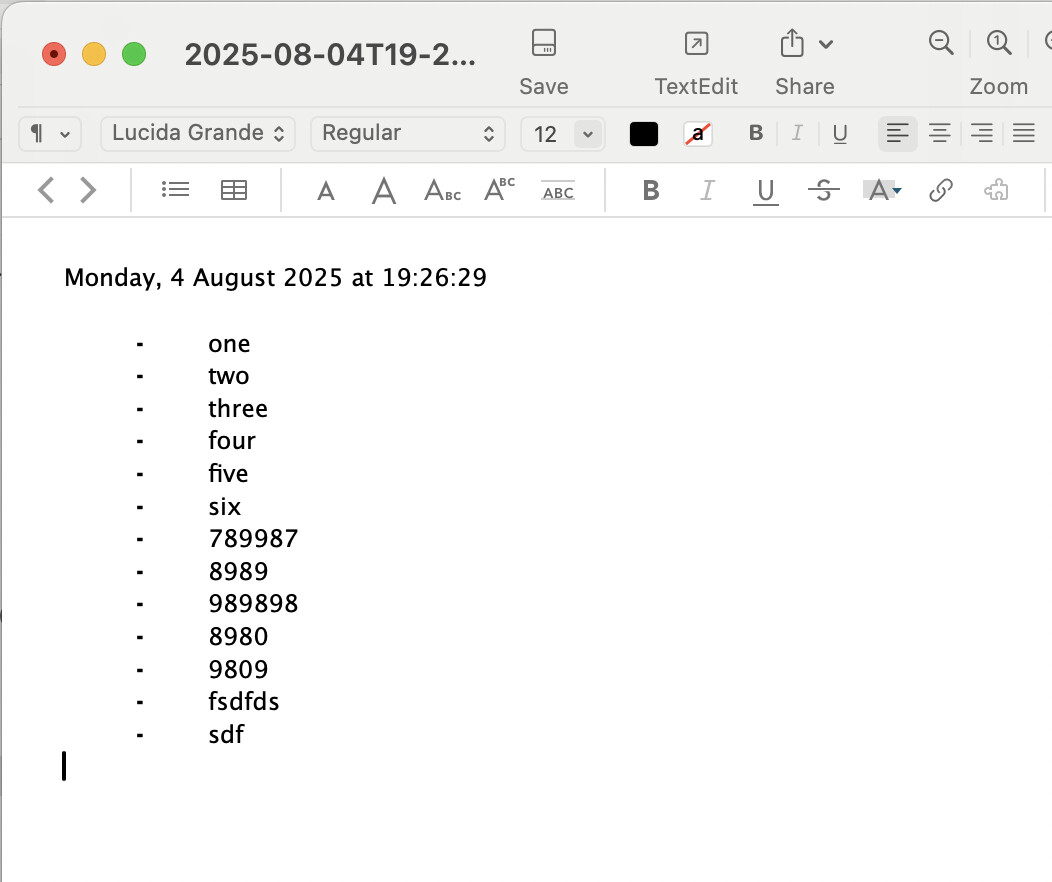
Task: Open the paragraph style pilcrow menu
Action: pyautogui.click(x=49, y=133)
